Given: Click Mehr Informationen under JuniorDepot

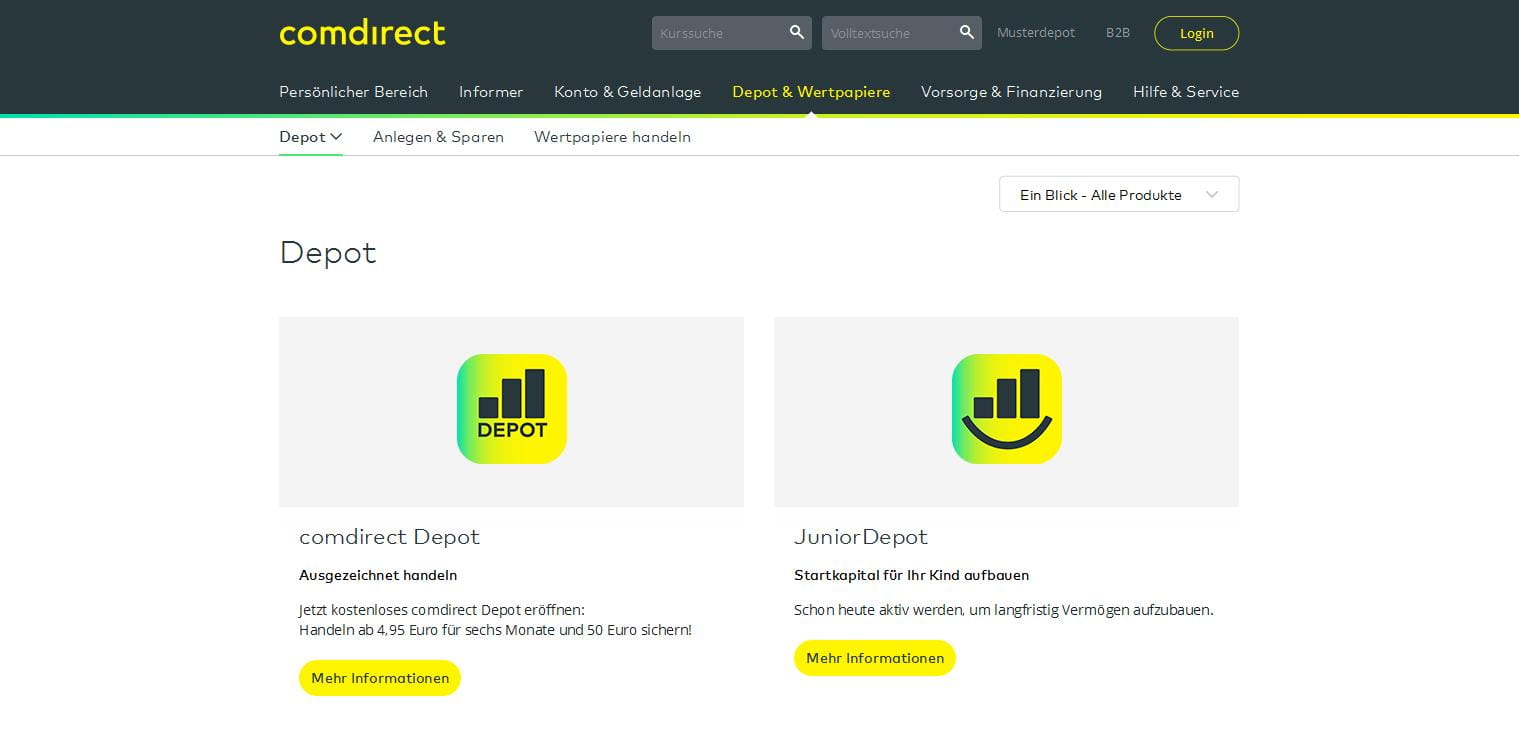Looking at the screenshot, I should 875,658.
